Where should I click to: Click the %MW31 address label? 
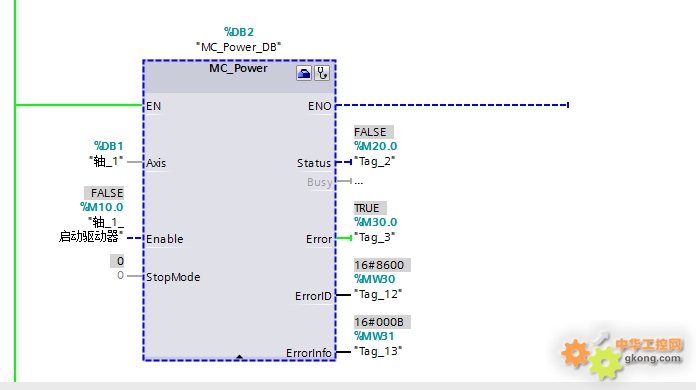tap(374, 336)
